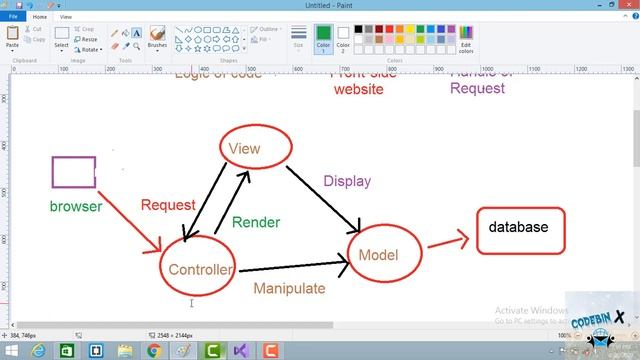Choose the red color swatch

point(389,29)
